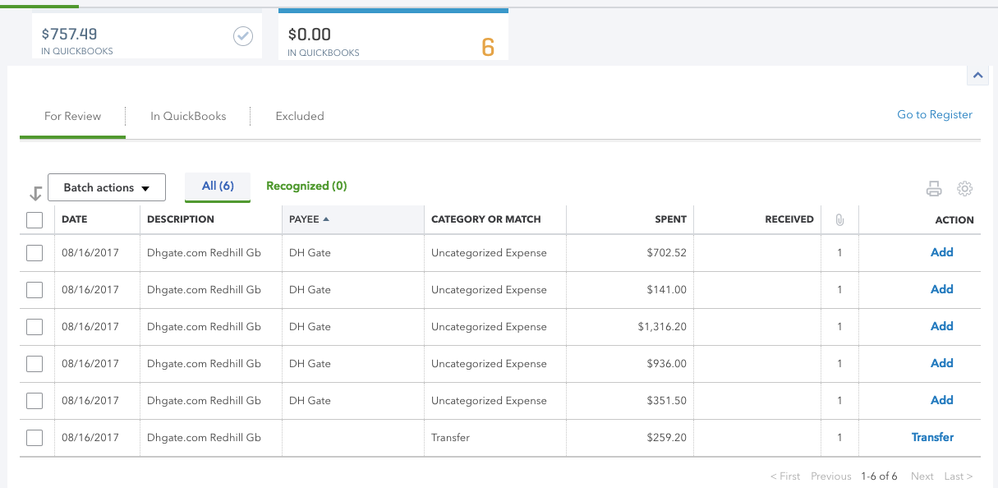Click the sort arrow beside Batch actions
This screenshot has width=998, height=488.
(36, 193)
